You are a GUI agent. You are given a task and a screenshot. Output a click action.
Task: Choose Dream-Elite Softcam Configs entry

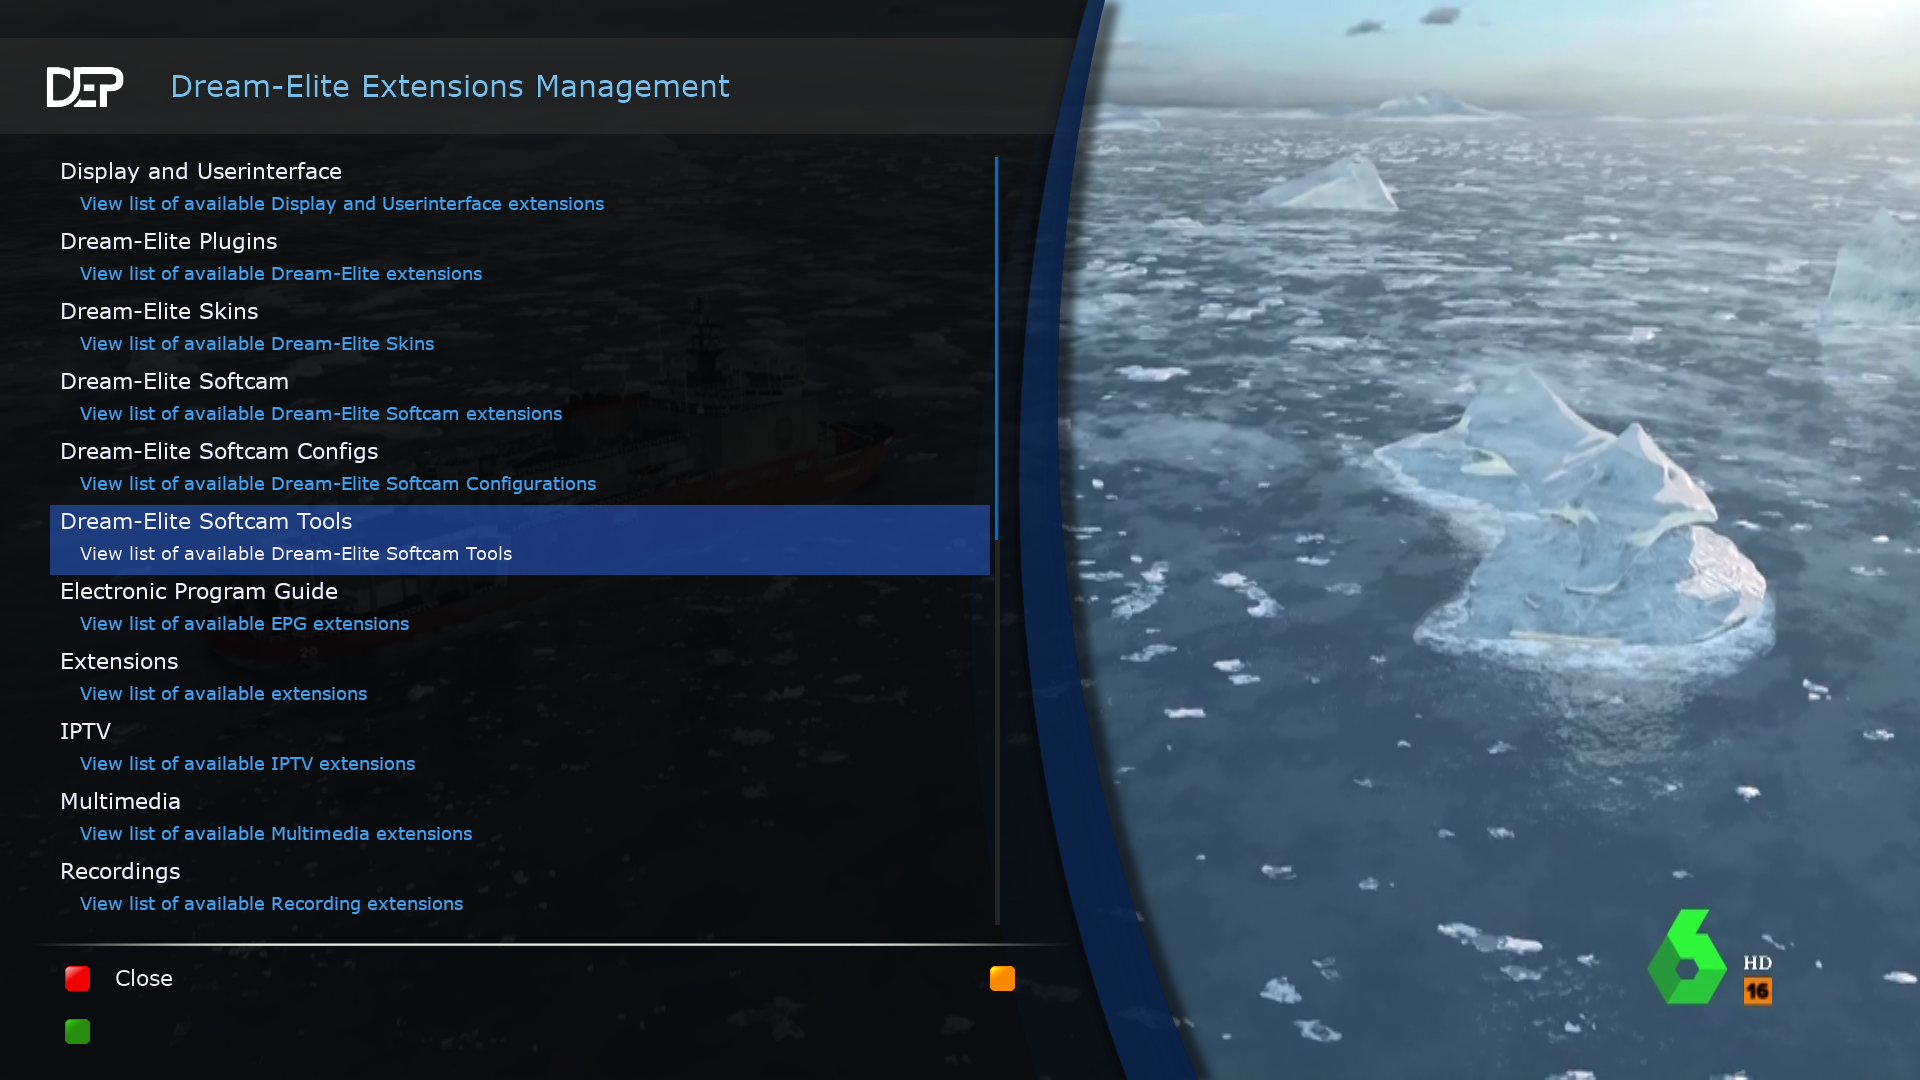click(219, 452)
